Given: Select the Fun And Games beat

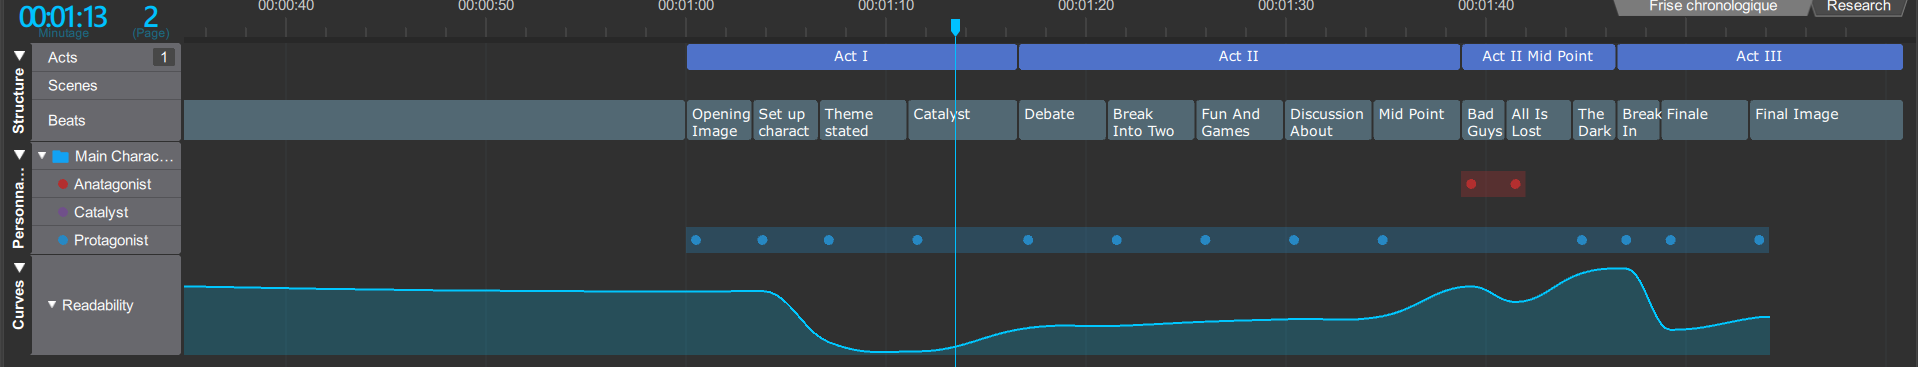Looking at the screenshot, I should pyautogui.click(x=1239, y=121).
